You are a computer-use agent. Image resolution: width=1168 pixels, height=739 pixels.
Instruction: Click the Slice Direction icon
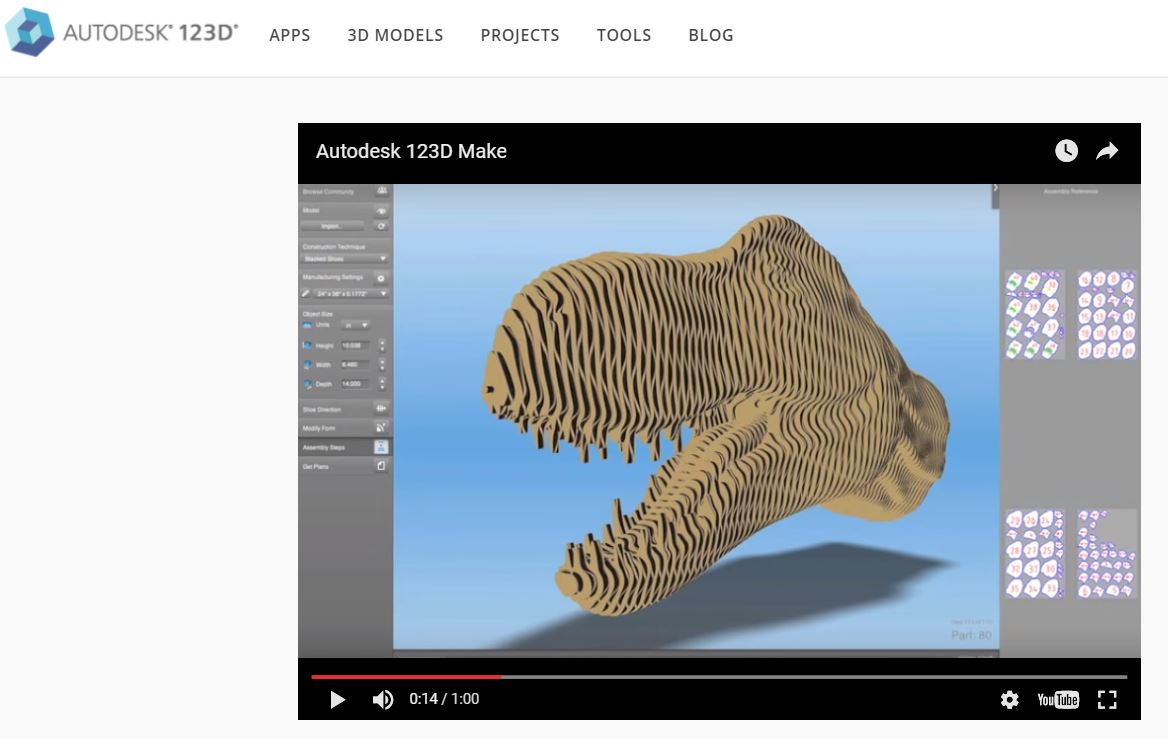(381, 408)
